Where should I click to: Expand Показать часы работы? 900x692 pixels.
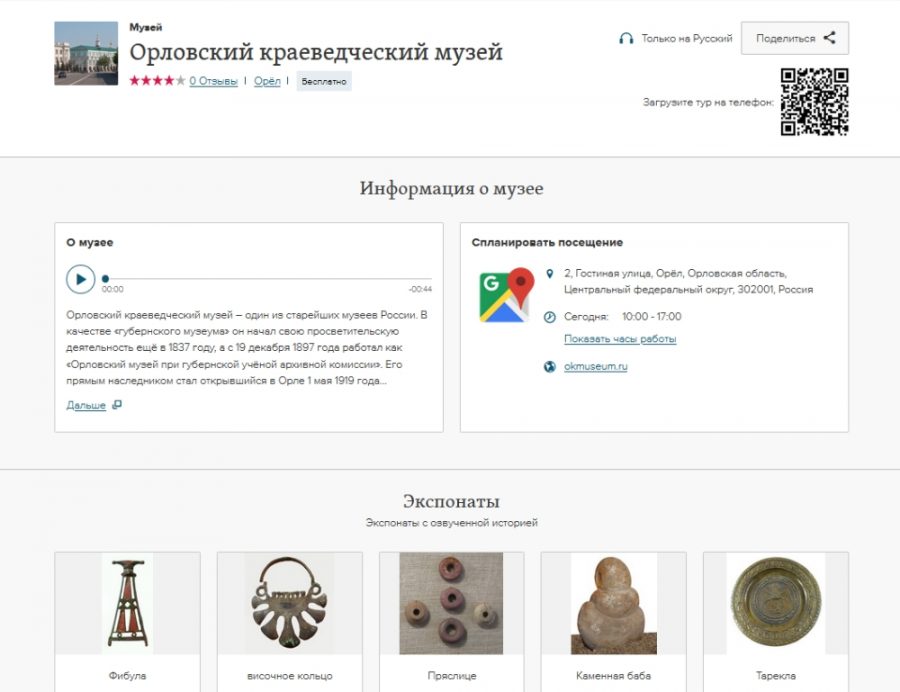(x=620, y=339)
